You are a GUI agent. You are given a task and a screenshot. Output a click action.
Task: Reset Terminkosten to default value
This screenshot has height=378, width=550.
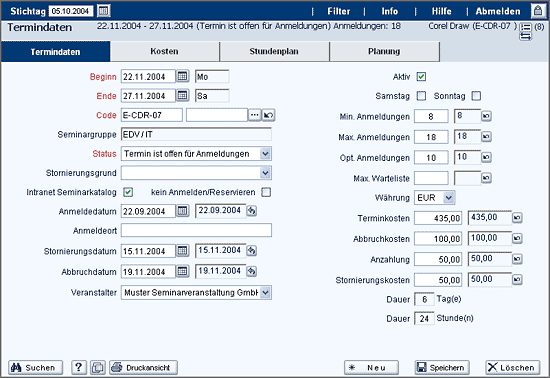(x=517, y=218)
